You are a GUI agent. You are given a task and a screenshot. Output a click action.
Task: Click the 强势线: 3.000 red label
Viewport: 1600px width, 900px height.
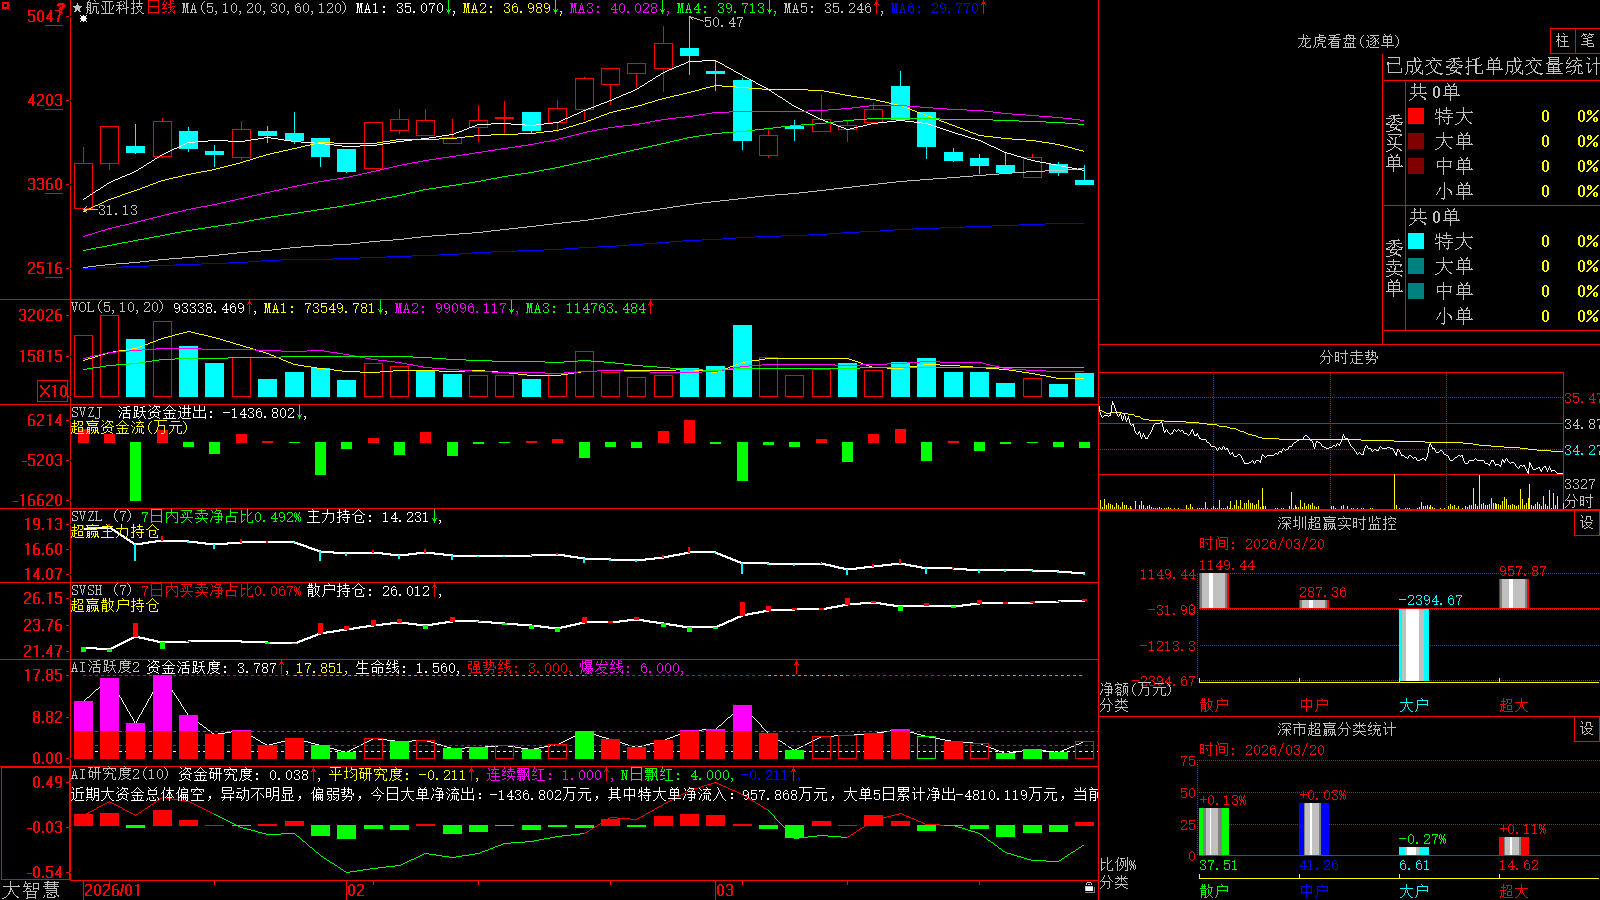(519, 668)
